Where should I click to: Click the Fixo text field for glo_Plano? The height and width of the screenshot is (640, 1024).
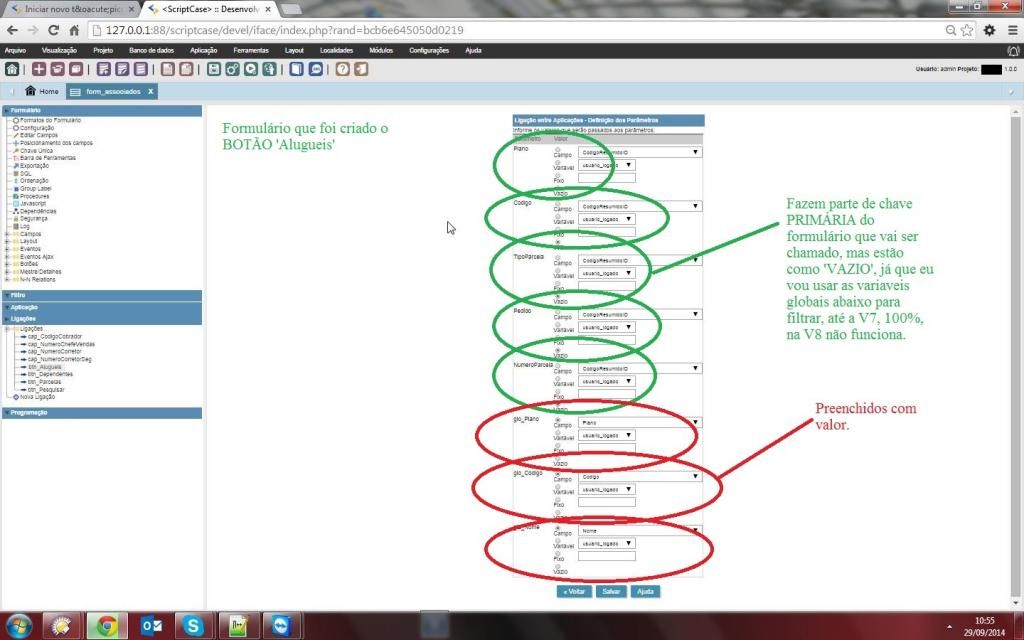(x=606, y=447)
